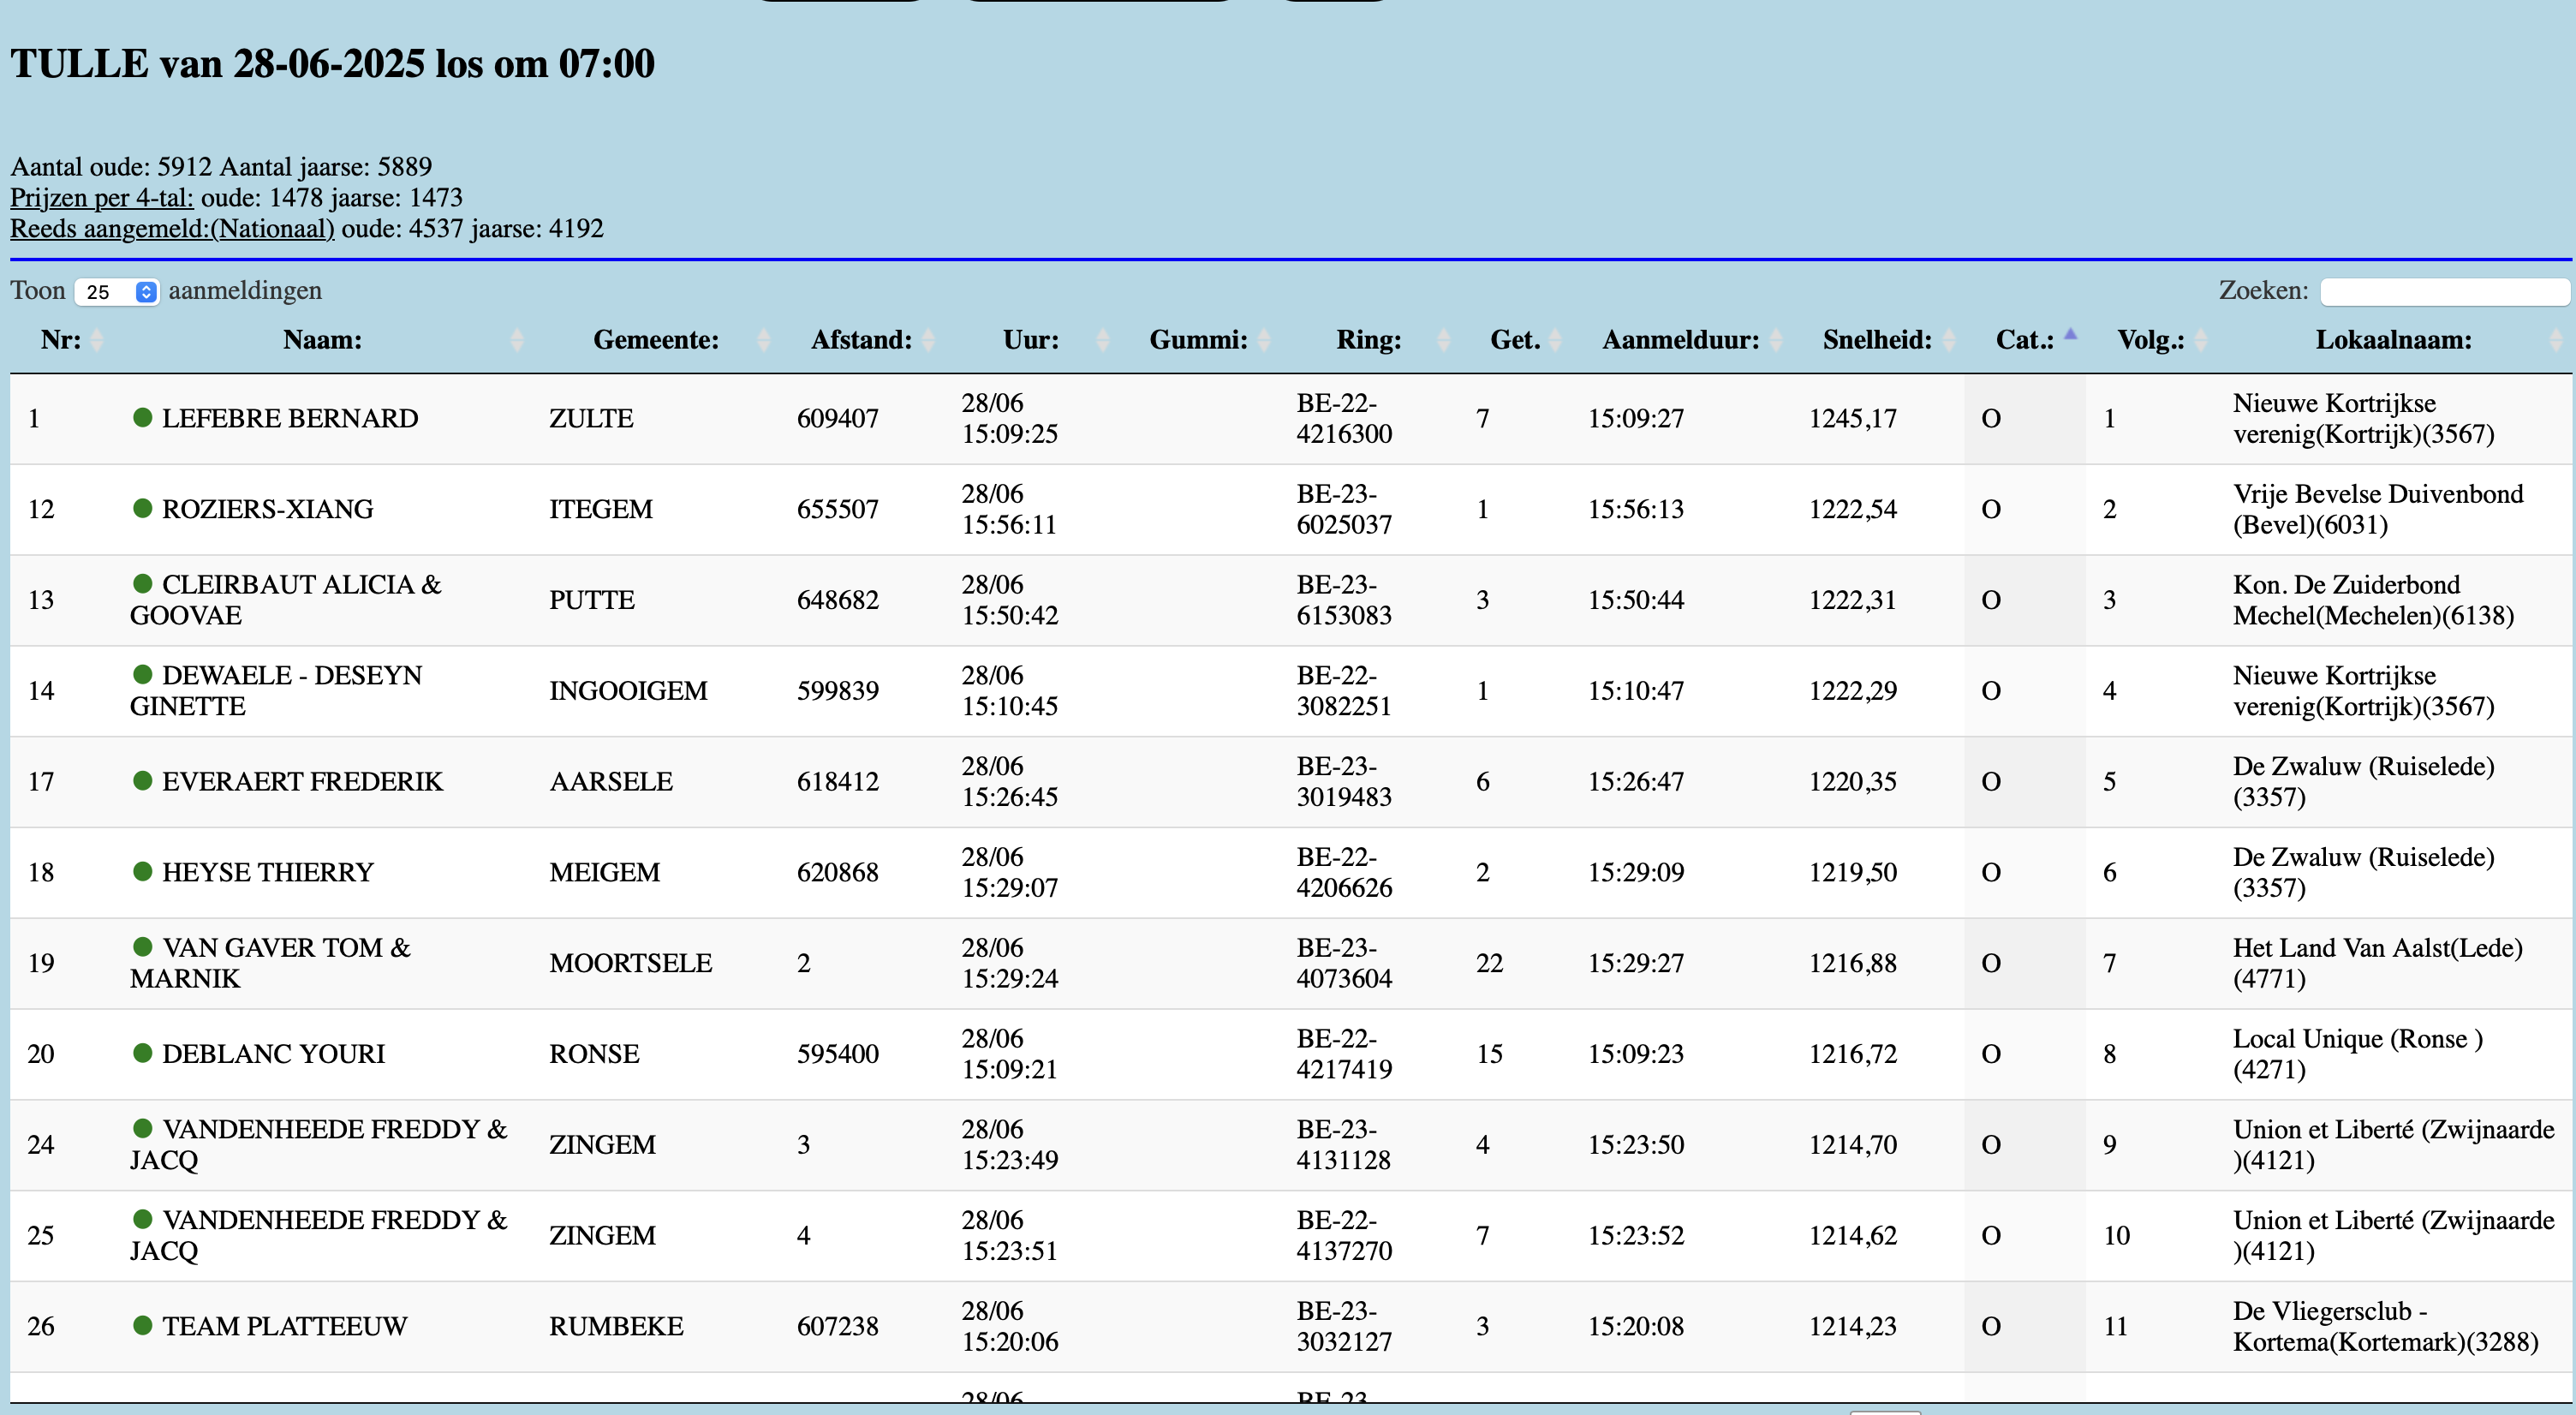This screenshot has width=2576, height=1415.
Task: Click green dot next to EVERAERT FREDERIK
Action: point(142,780)
